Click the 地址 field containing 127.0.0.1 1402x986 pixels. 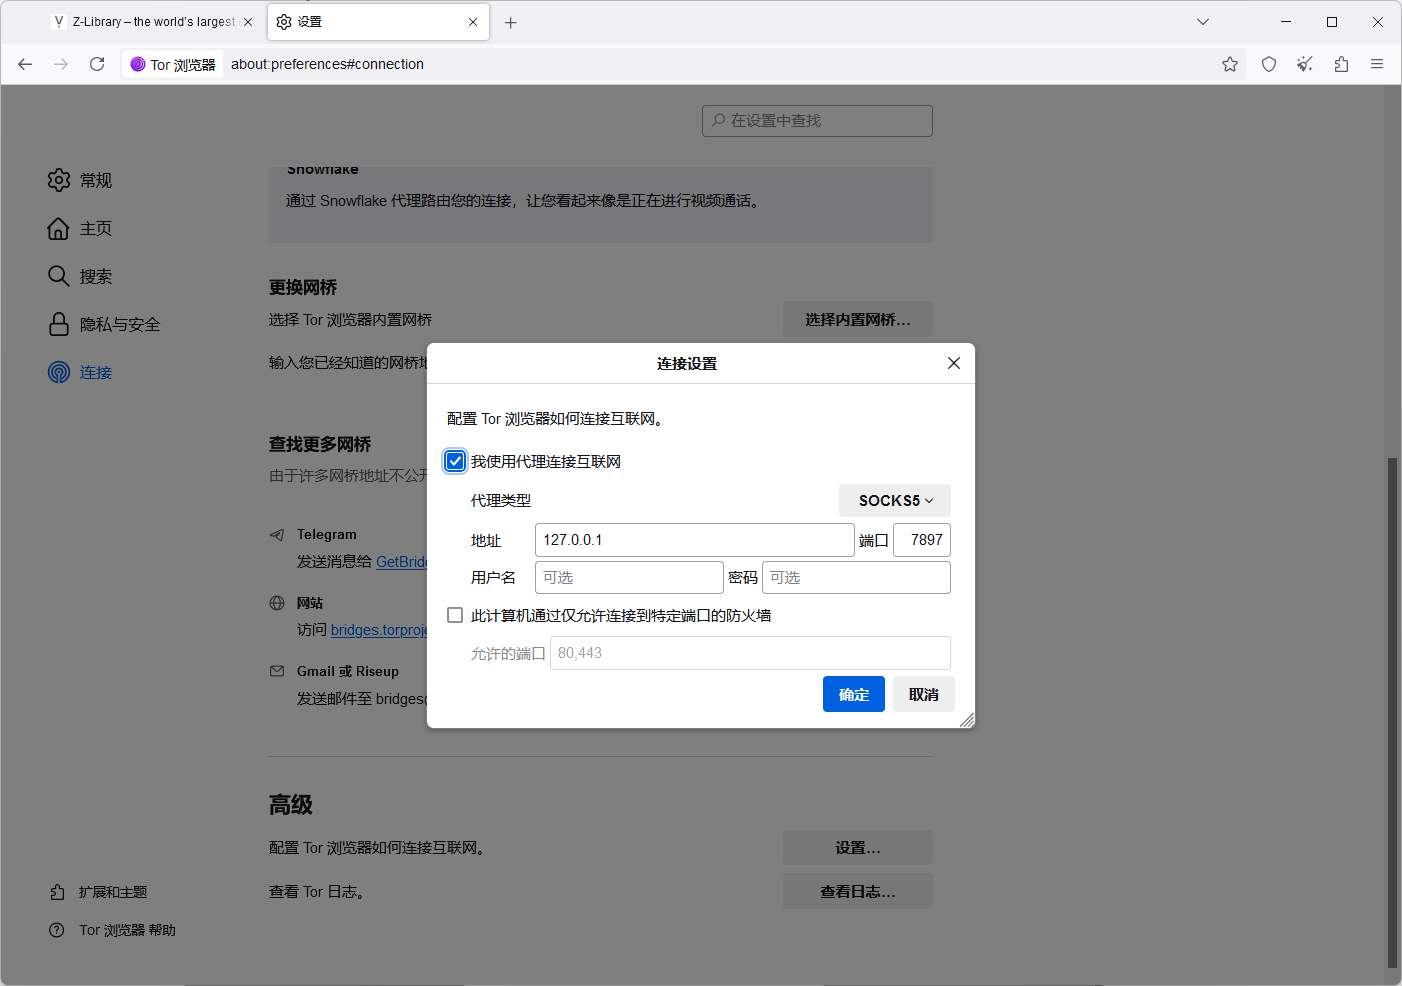click(695, 540)
